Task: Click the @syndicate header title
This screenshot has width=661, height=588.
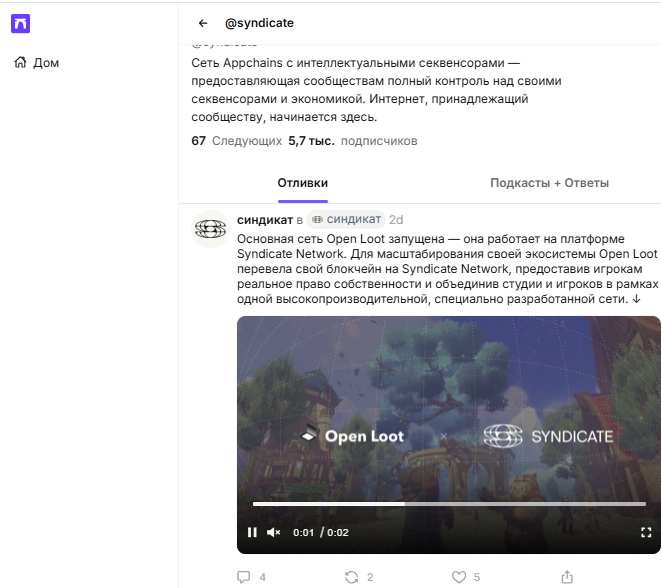Action: point(259,23)
